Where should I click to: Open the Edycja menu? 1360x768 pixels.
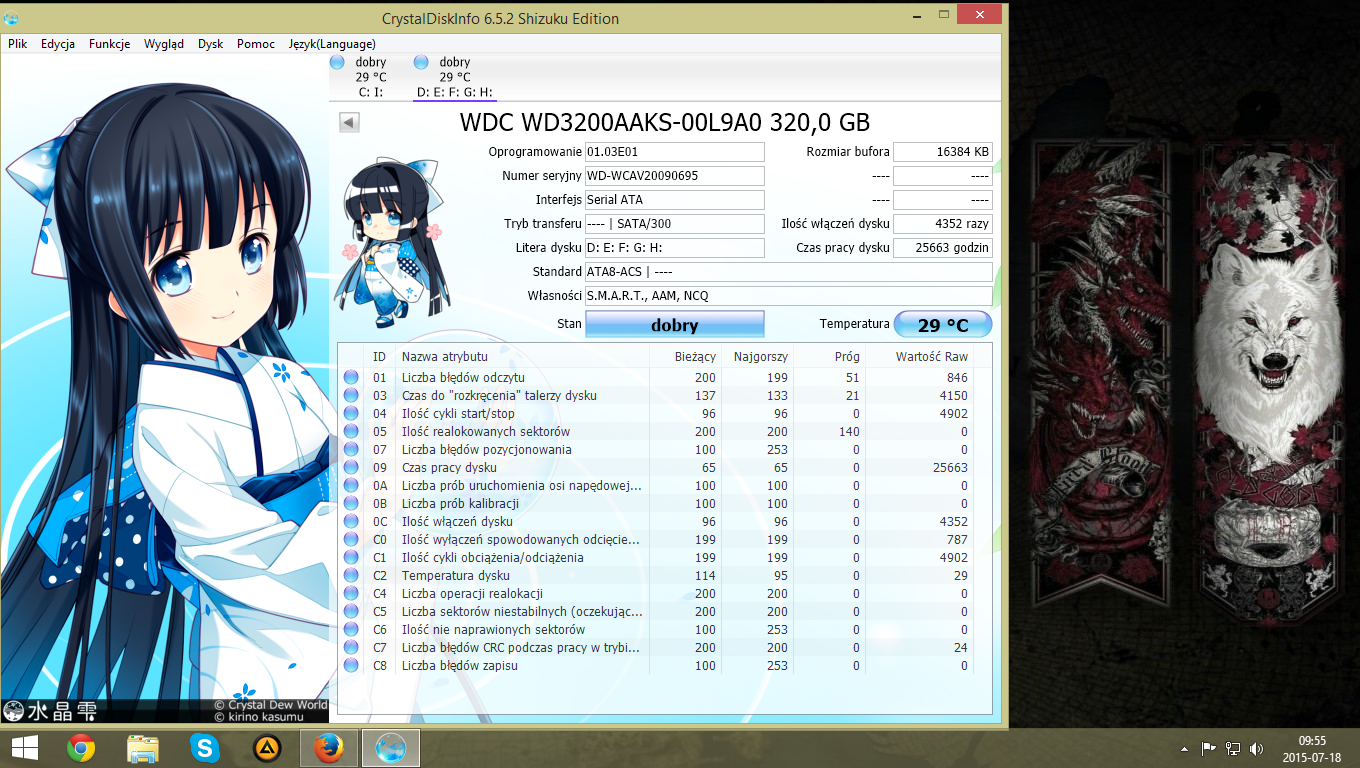click(x=58, y=44)
